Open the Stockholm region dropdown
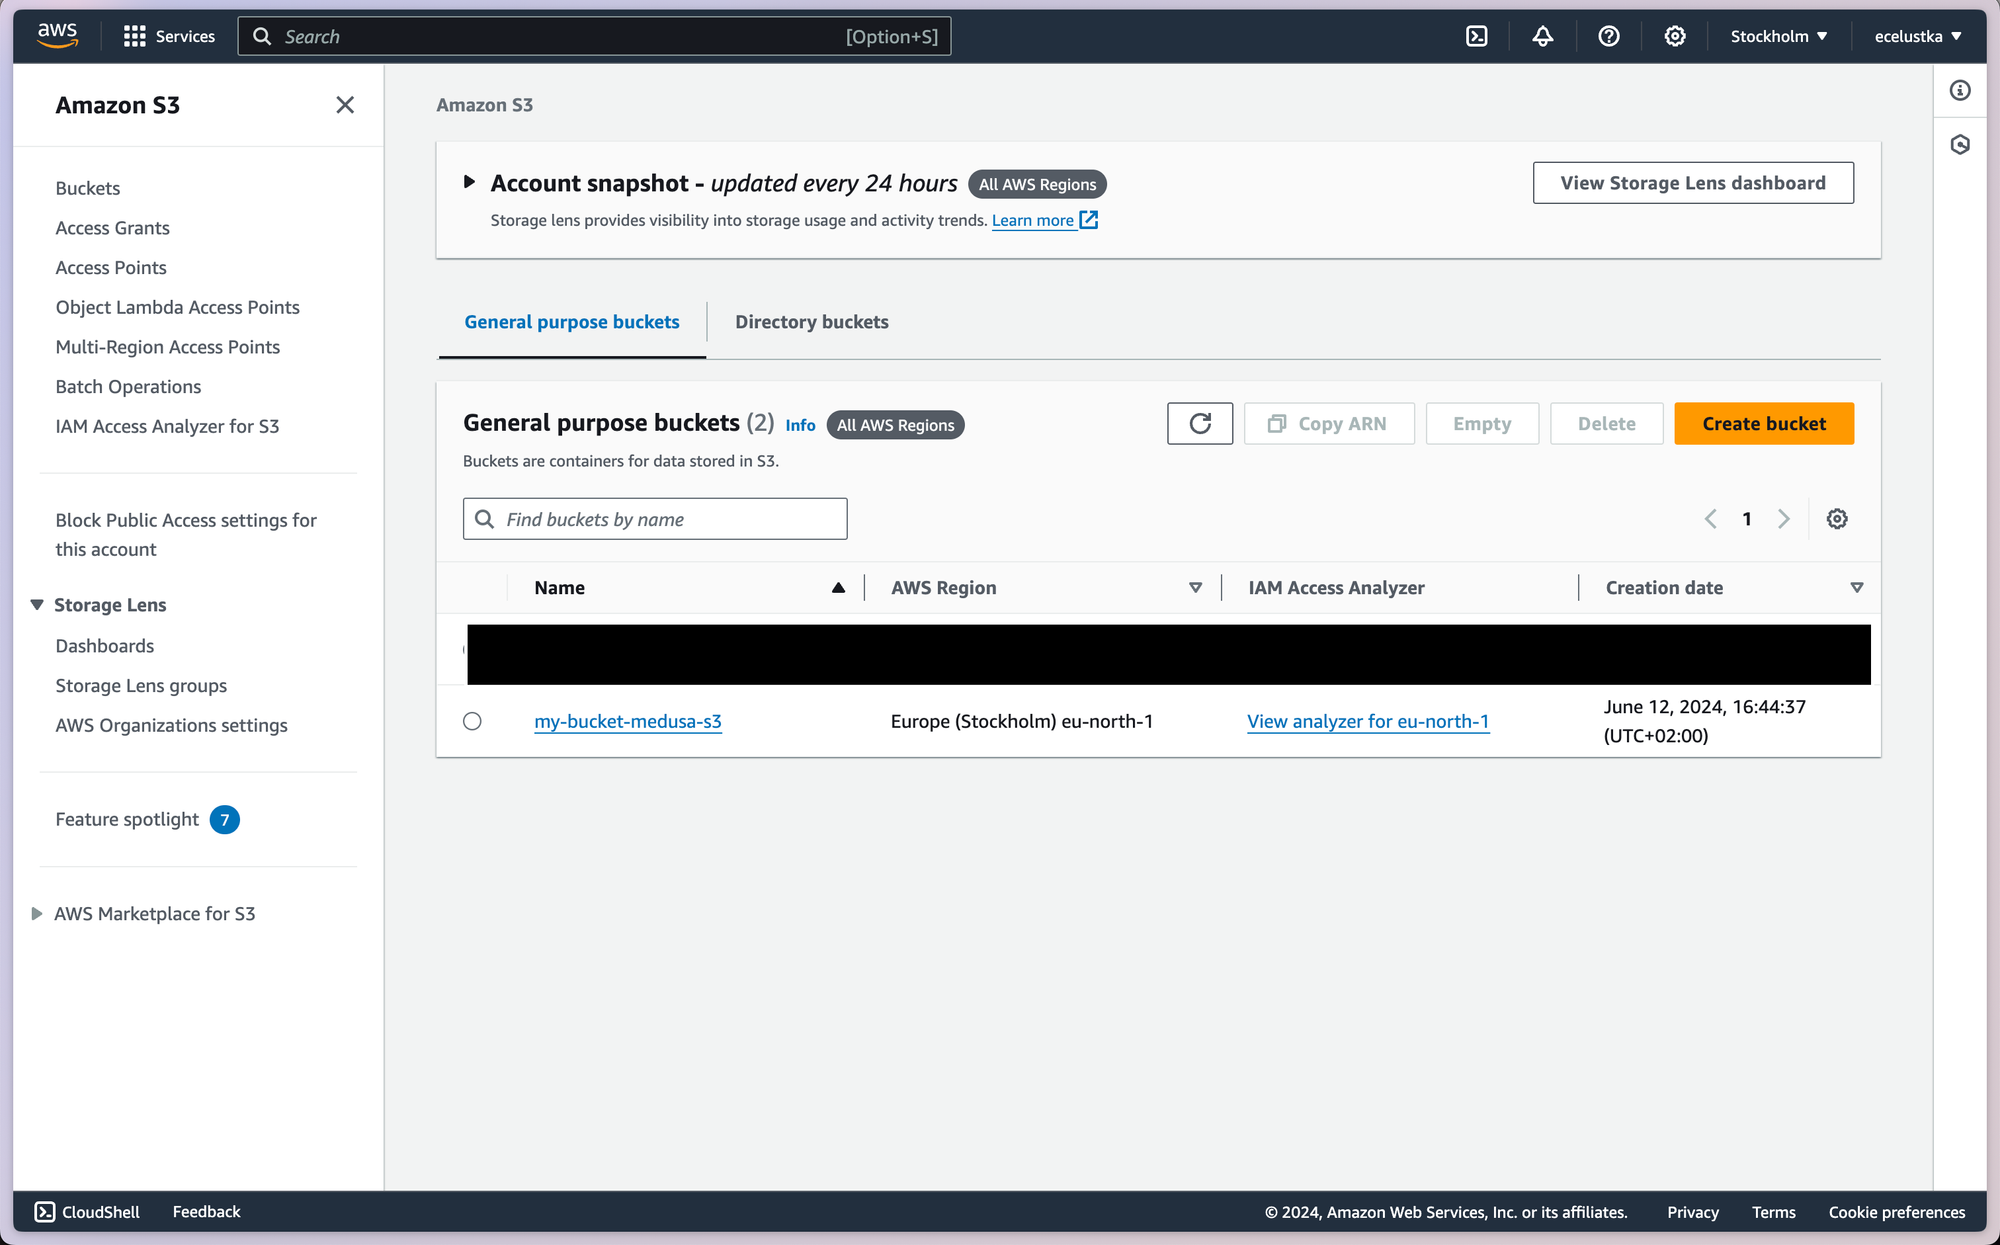 [1779, 37]
